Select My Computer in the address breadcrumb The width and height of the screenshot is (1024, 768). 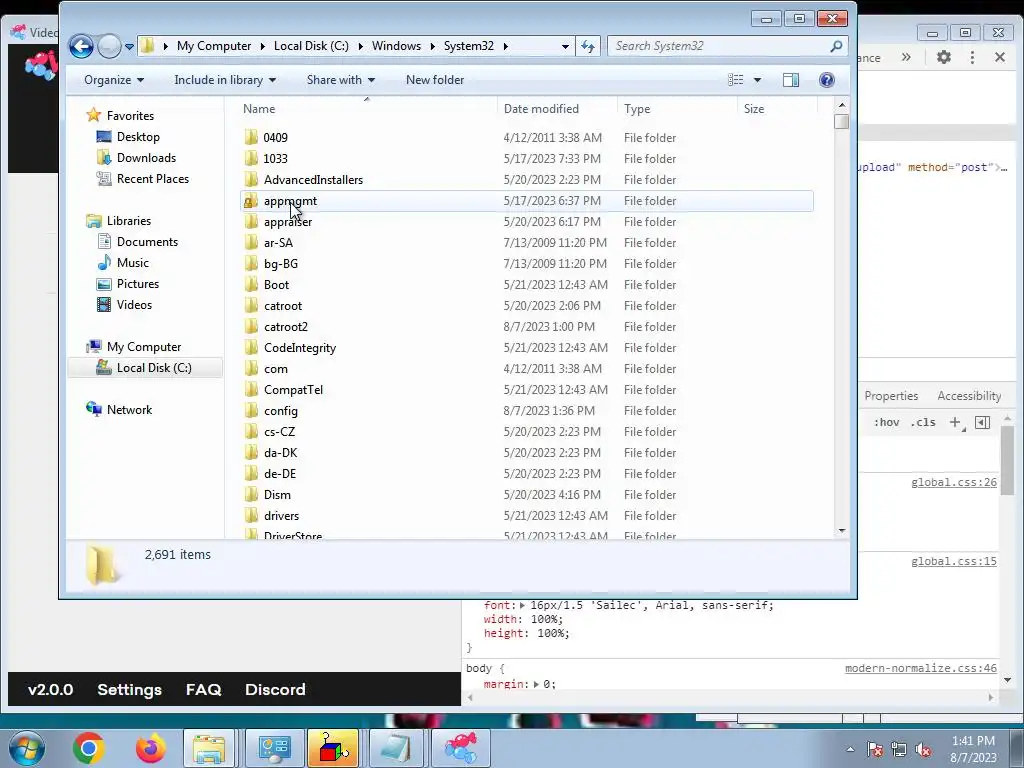pyautogui.click(x=214, y=46)
